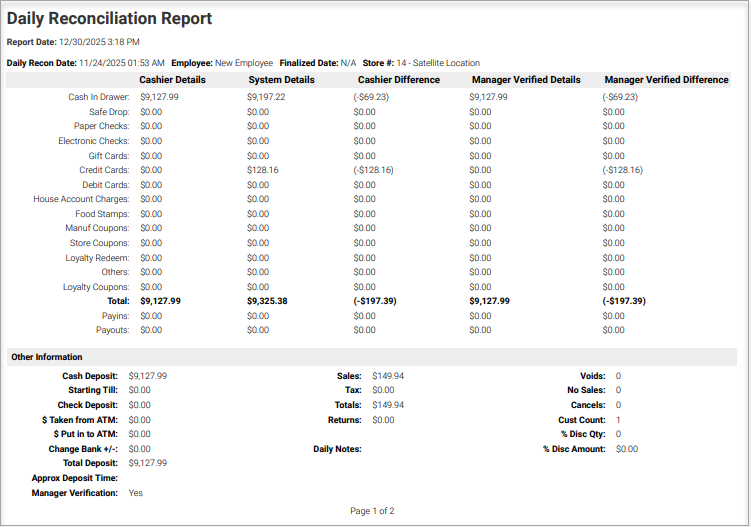Select the Sales value $149.94
This screenshot has height=527, width=751.
(x=388, y=376)
